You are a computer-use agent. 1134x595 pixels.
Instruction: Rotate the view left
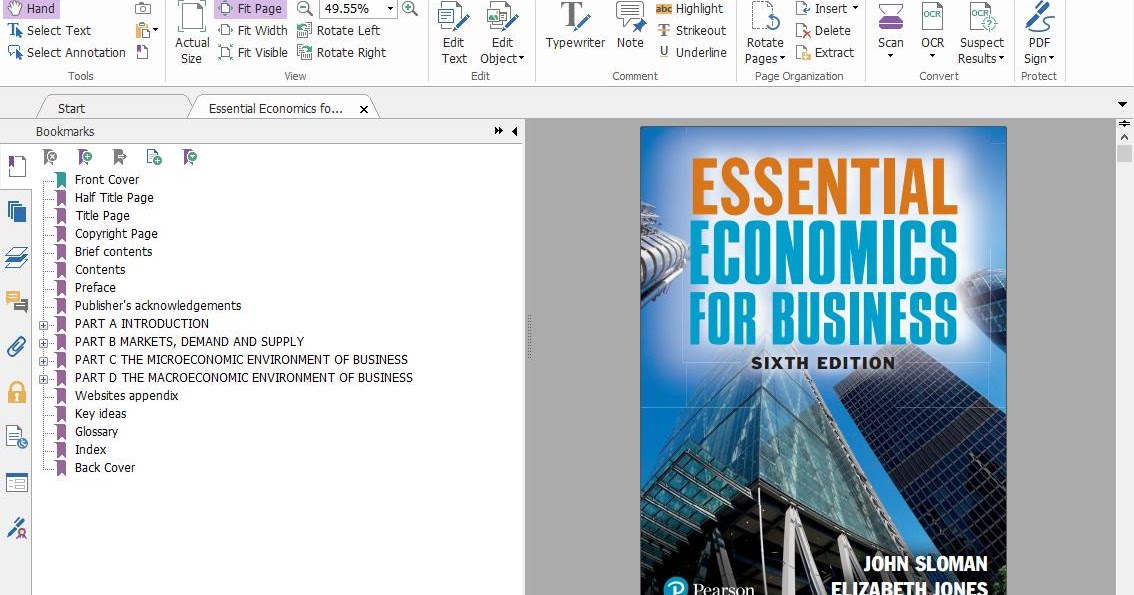click(x=338, y=30)
